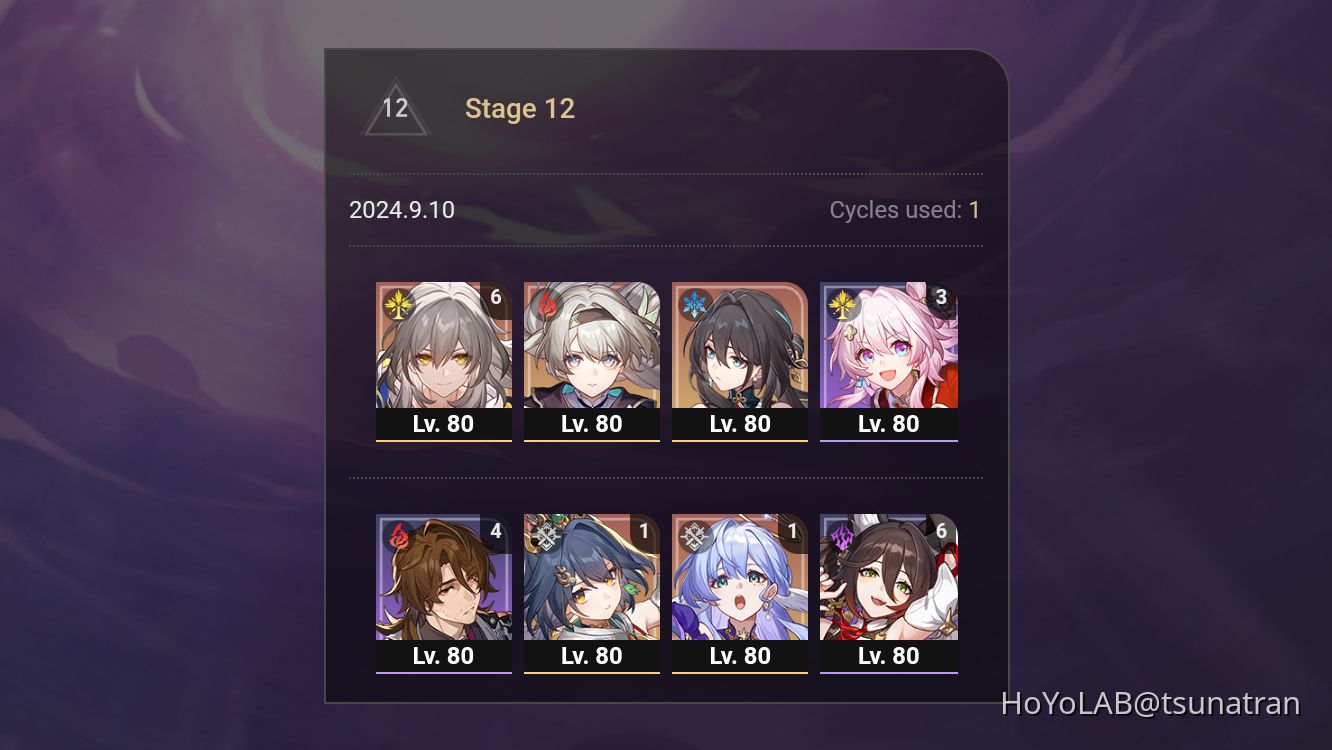Click the Physical element icon on Yunli's portrait
This screenshot has height=750, width=1332.
pyautogui.click(x=547, y=537)
